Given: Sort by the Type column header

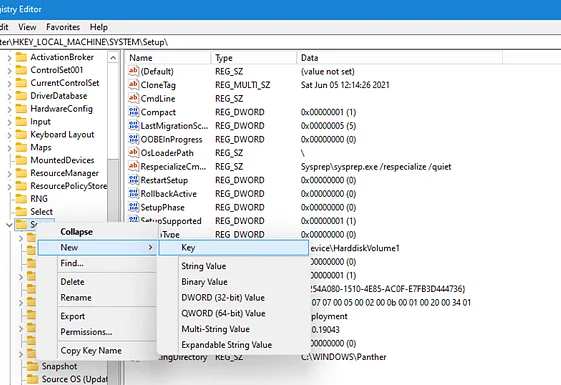Looking at the screenshot, I should pyautogui.click(x=254, y=58).
